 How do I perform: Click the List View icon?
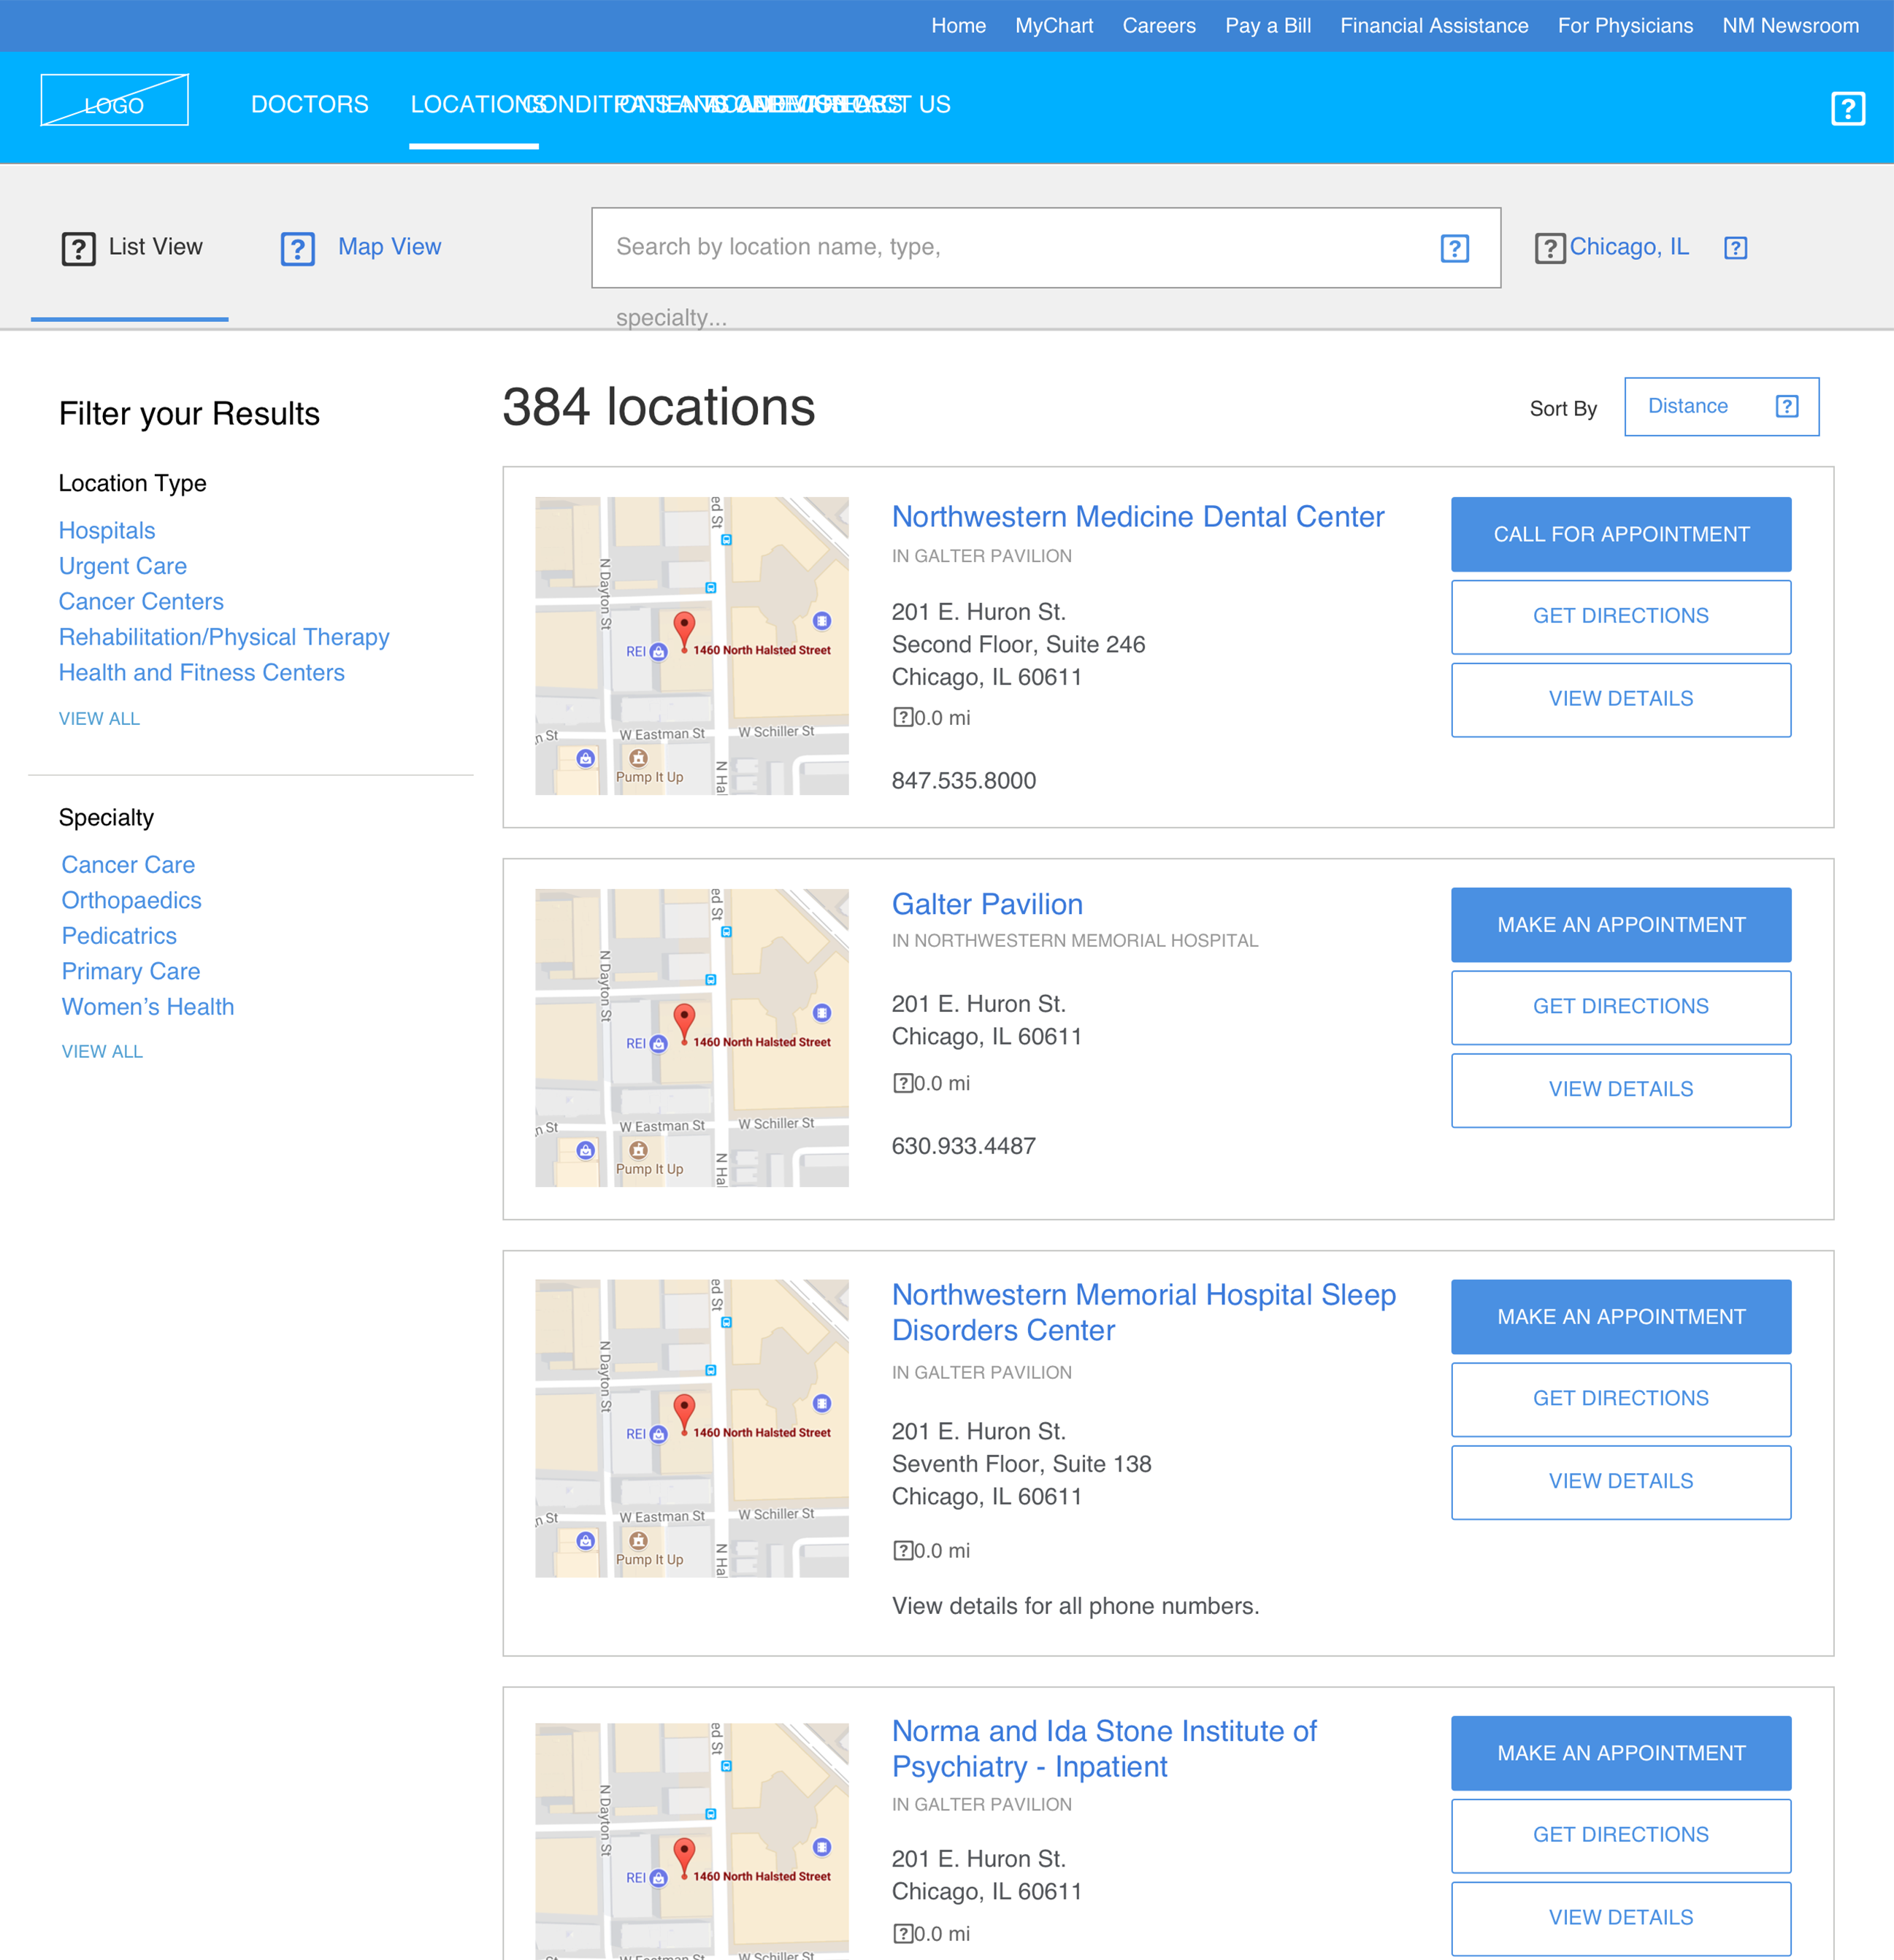(78, 248)
